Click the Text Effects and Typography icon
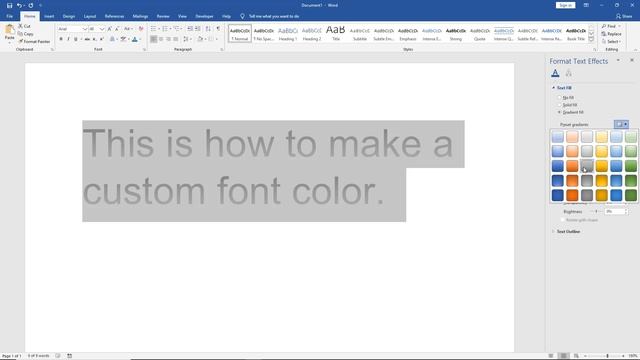The image size is (640, 360). (x=112, y=39)
